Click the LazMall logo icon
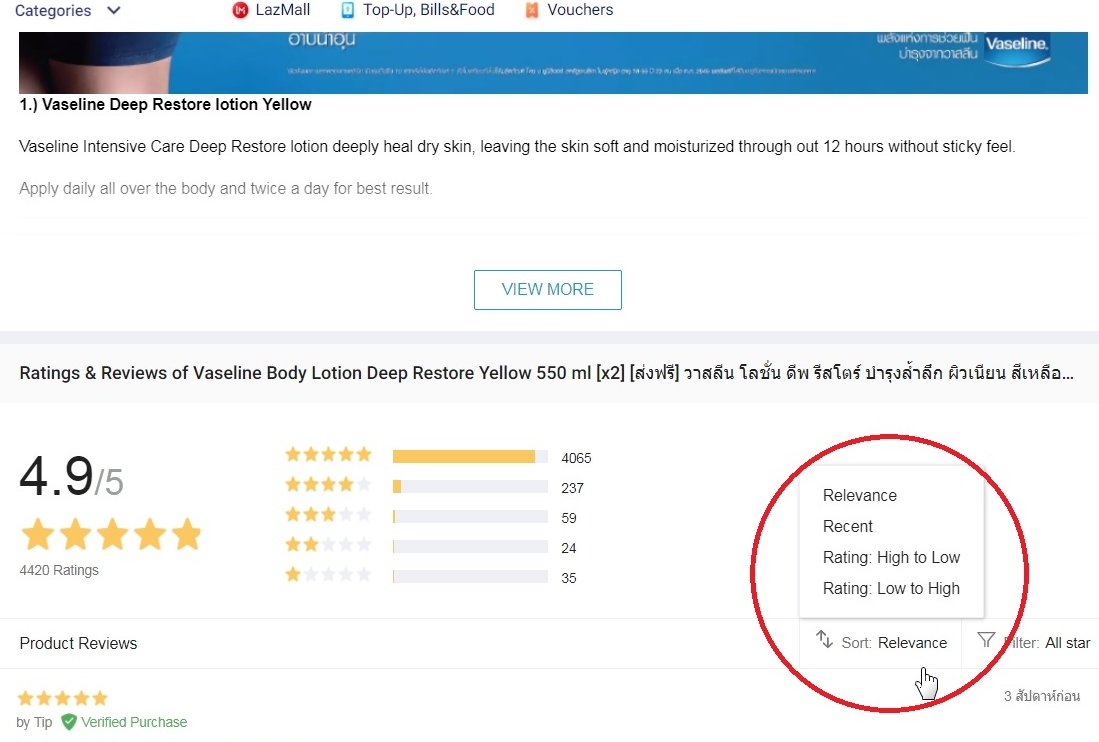 pos(240,10)
